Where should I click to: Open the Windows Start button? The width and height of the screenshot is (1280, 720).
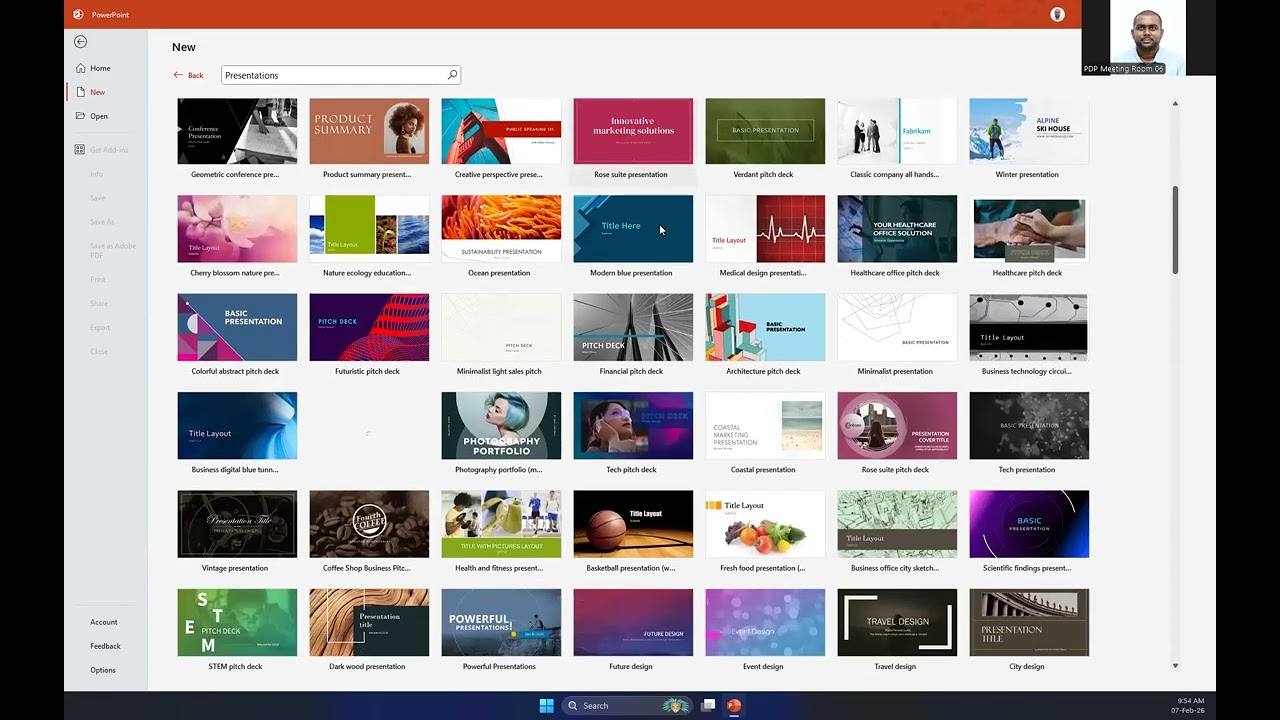pos(546,705)
